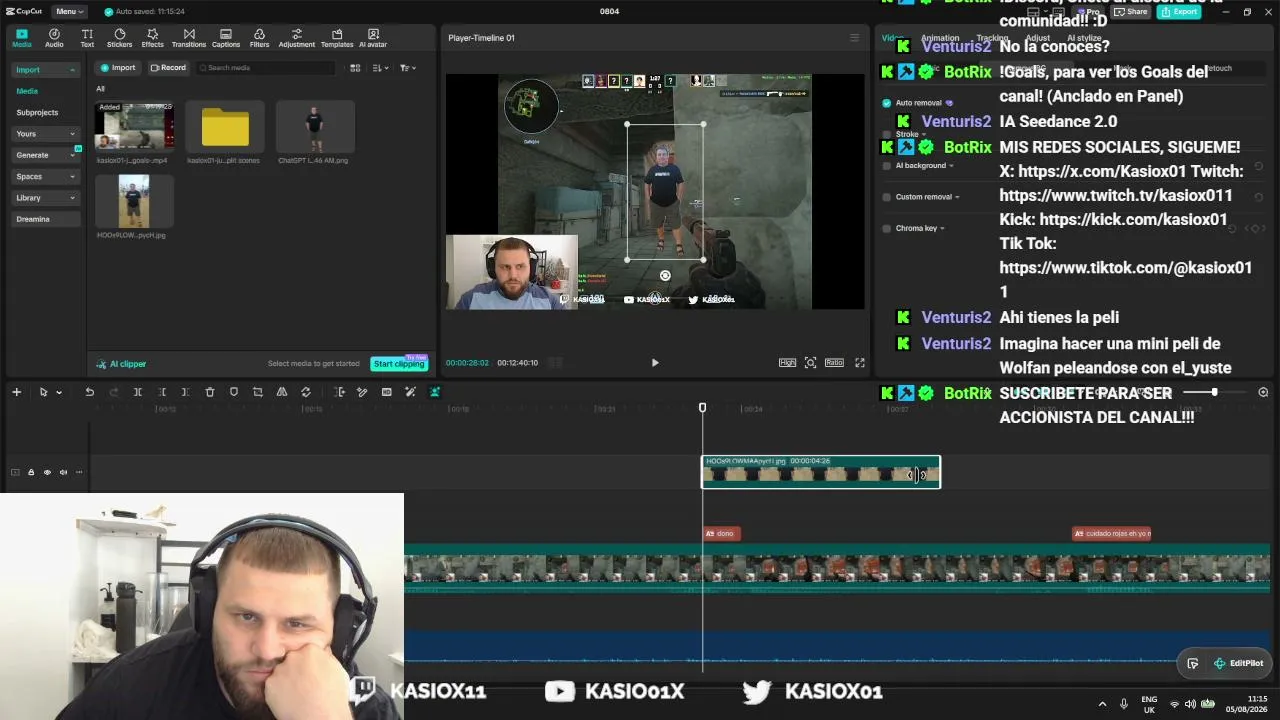Screen dimensions: 1280x720
Task: Enable the AI background checkbox
Action: (887, 166)
